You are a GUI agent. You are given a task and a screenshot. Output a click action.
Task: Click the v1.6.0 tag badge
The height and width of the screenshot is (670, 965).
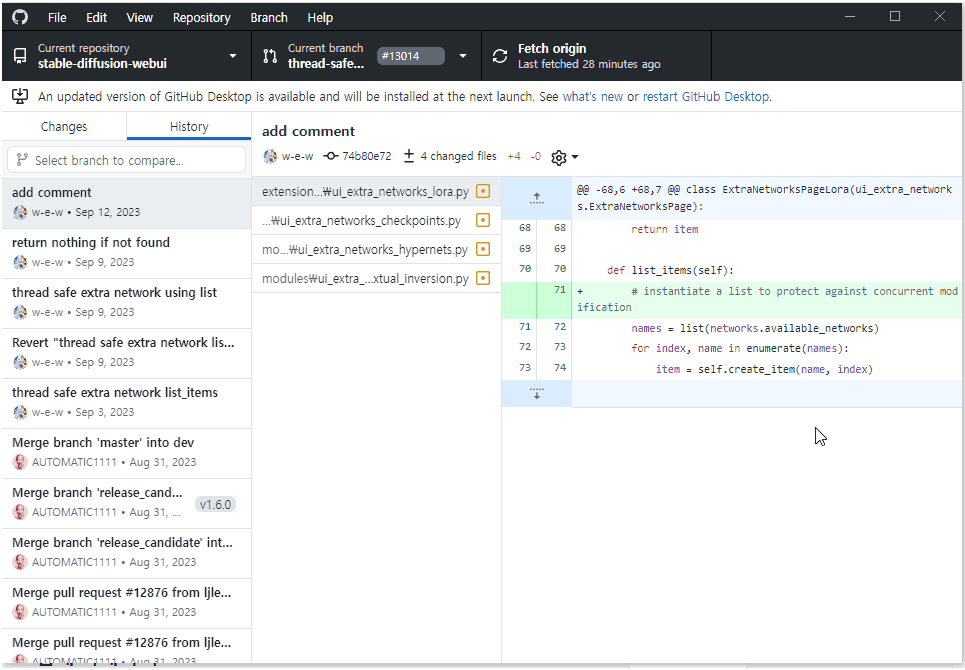pos(215,504)
